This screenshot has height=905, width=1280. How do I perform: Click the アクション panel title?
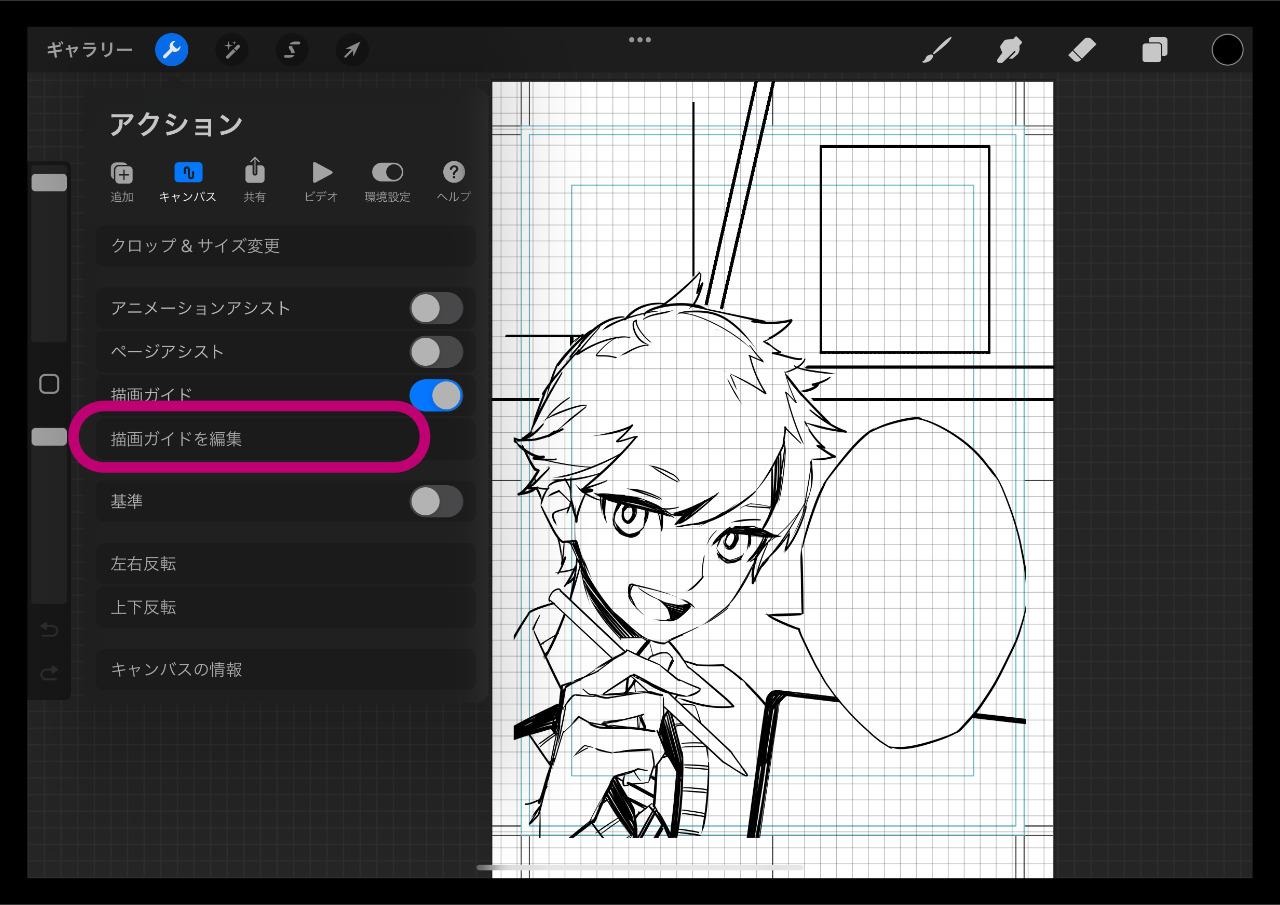coord(176,124)
